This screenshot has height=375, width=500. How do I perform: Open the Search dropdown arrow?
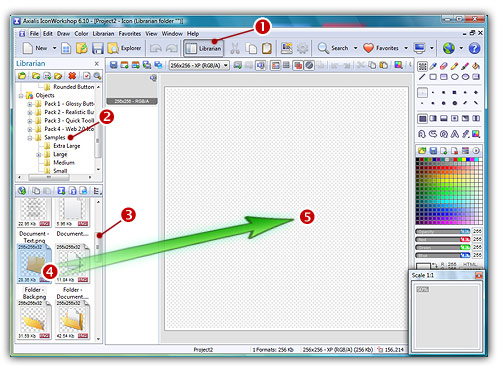coord(355,49)
